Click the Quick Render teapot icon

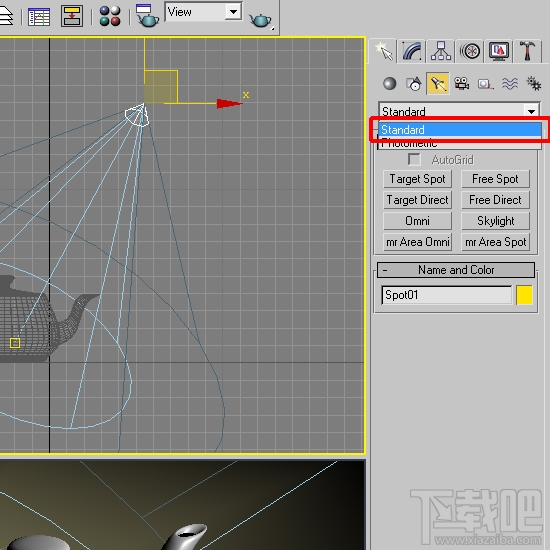pyautogui.click(x=260, y=20)
